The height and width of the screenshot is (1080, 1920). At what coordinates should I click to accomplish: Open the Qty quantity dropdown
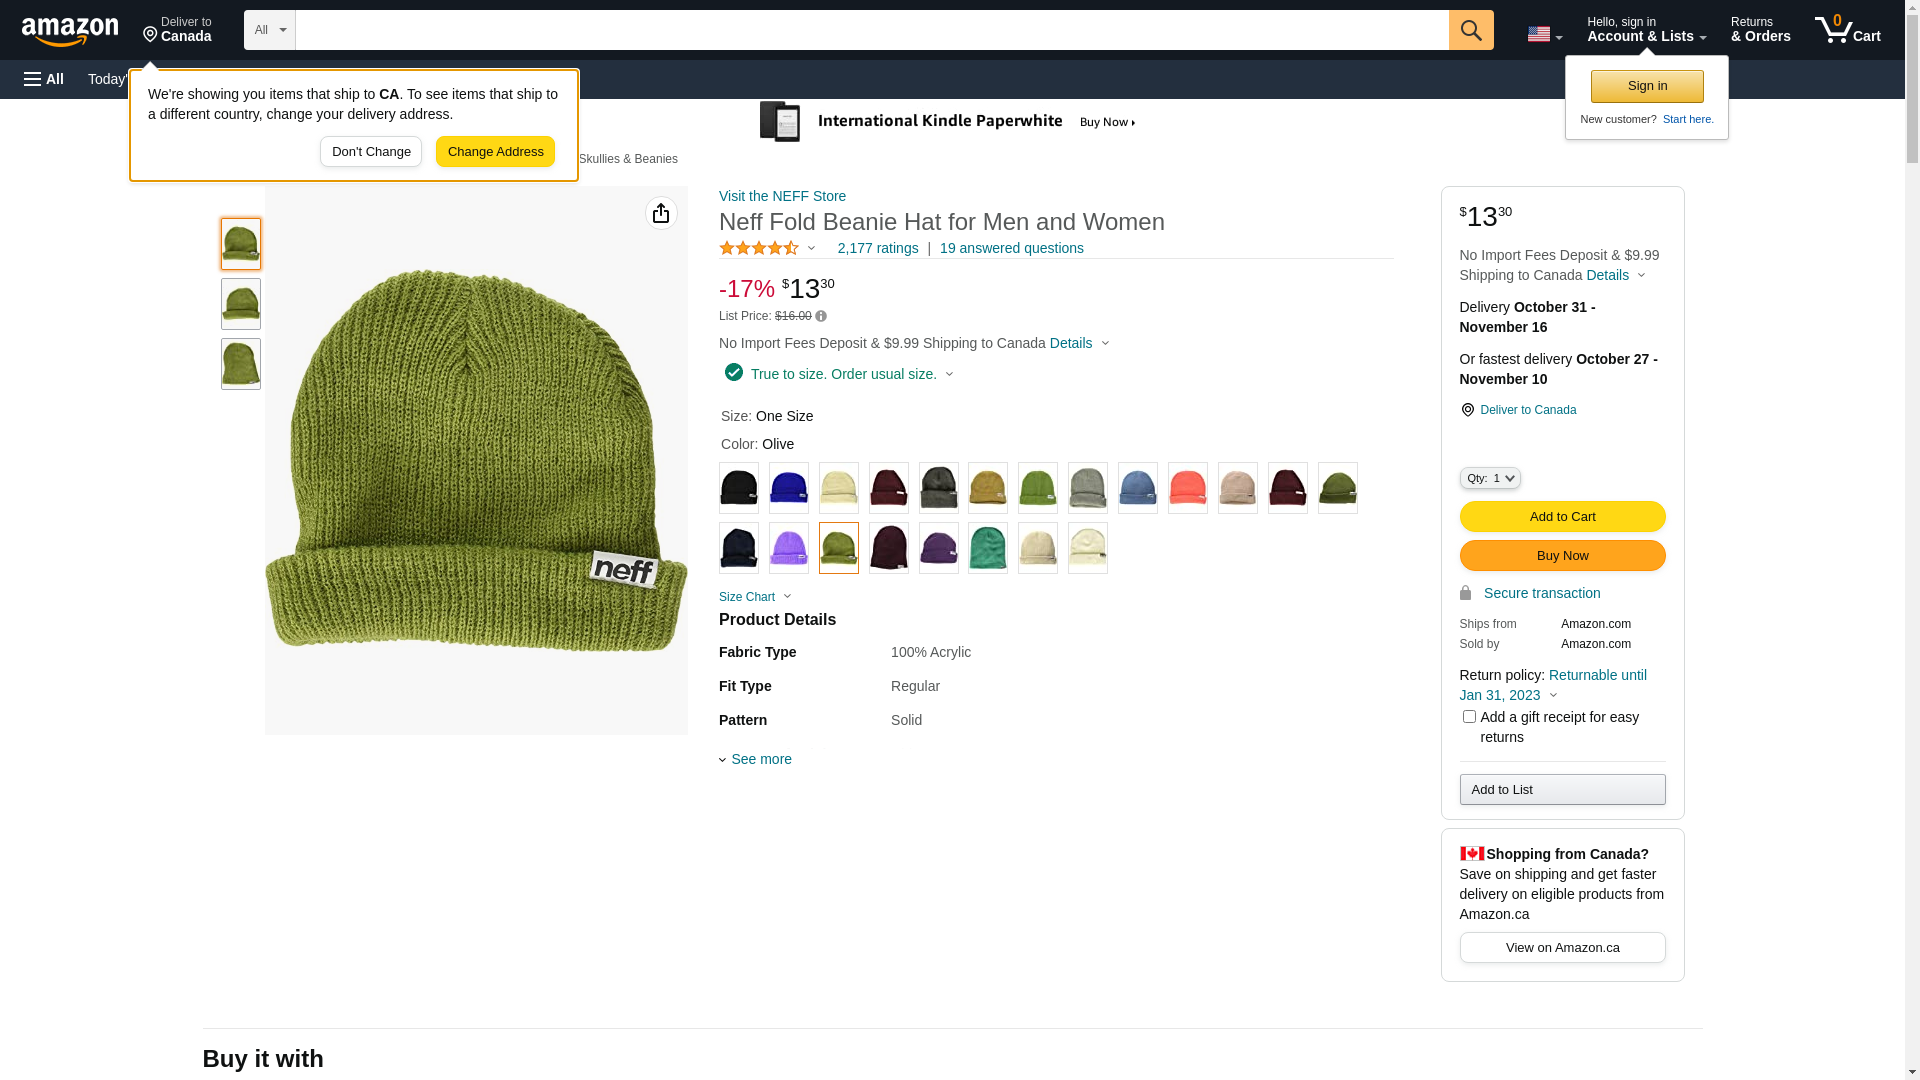coord(1489,479)
